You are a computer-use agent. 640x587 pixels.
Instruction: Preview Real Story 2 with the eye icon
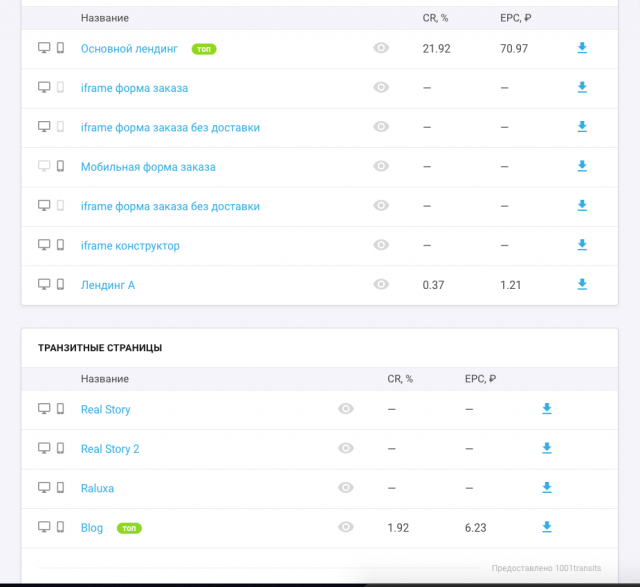[x=346, y=448]
